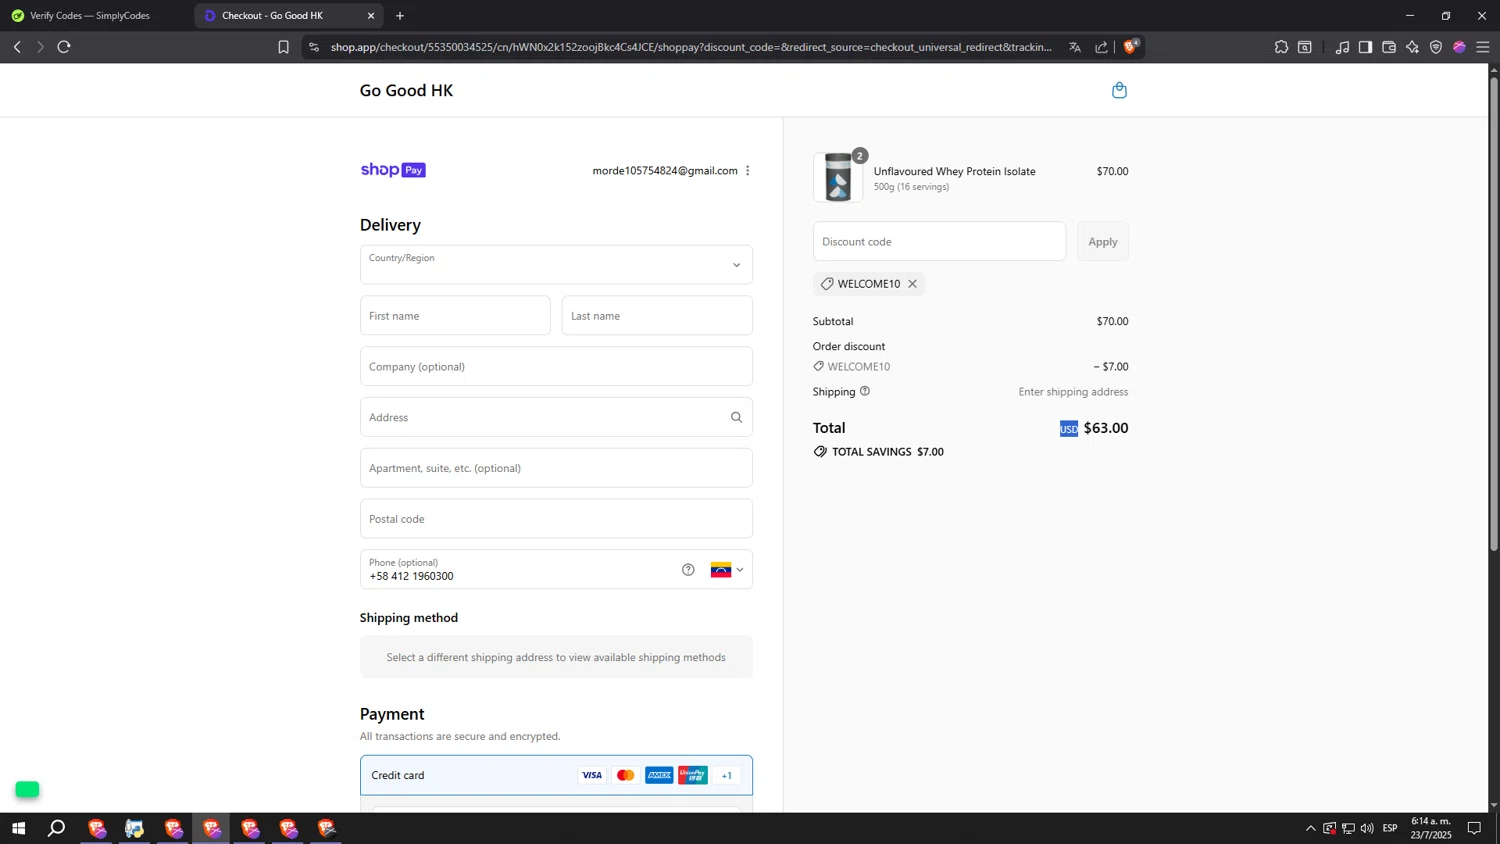Click the highlighted USD currency label
The image size is (1500, 844).
pyautogui.click(x=1069, y=429)
